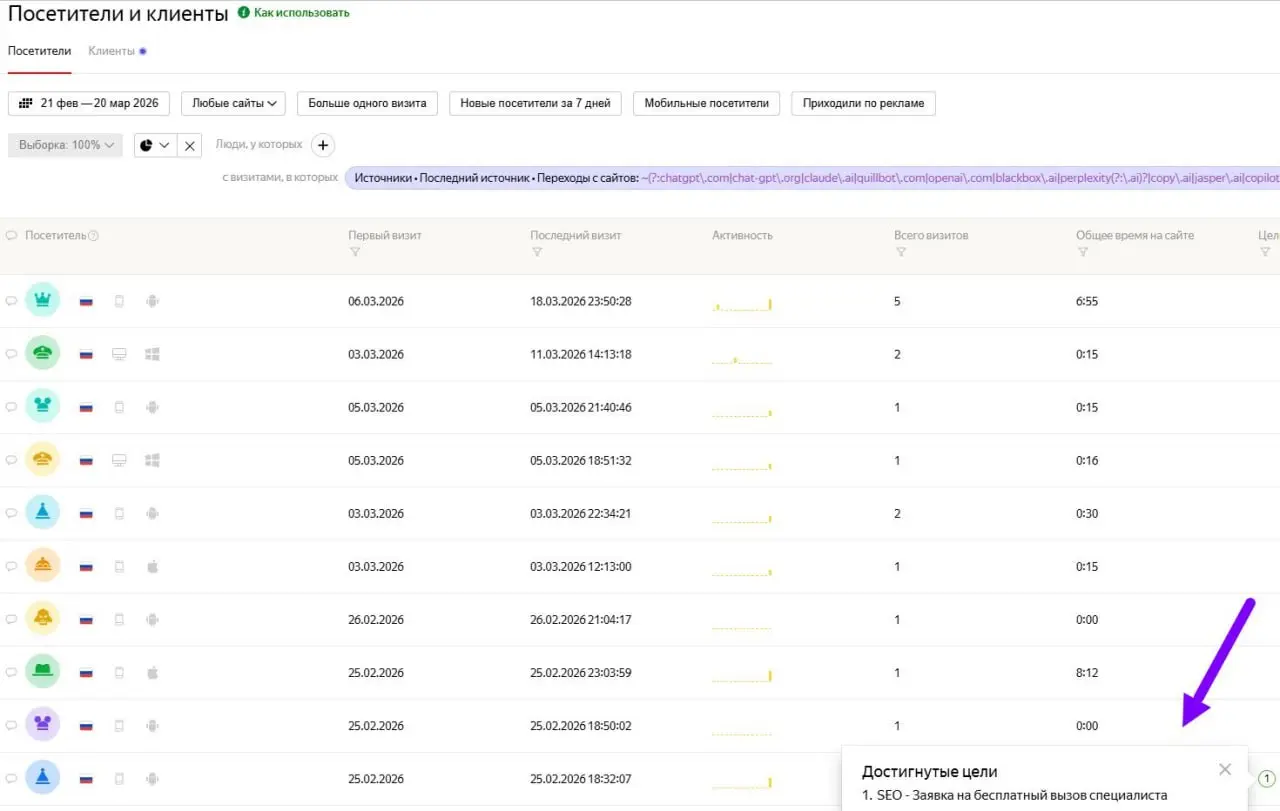Open the segment pie-chart dropdown

(155, 145)
